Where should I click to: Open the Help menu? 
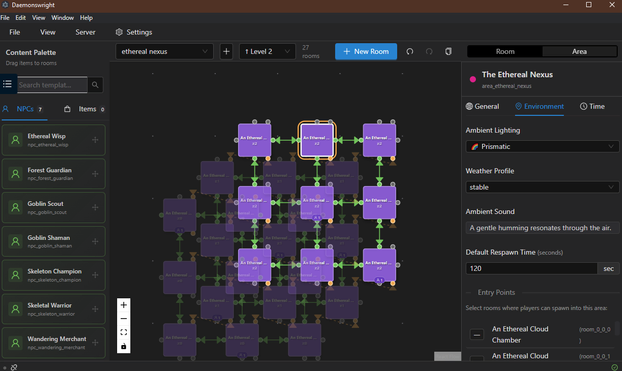[86, 18]
